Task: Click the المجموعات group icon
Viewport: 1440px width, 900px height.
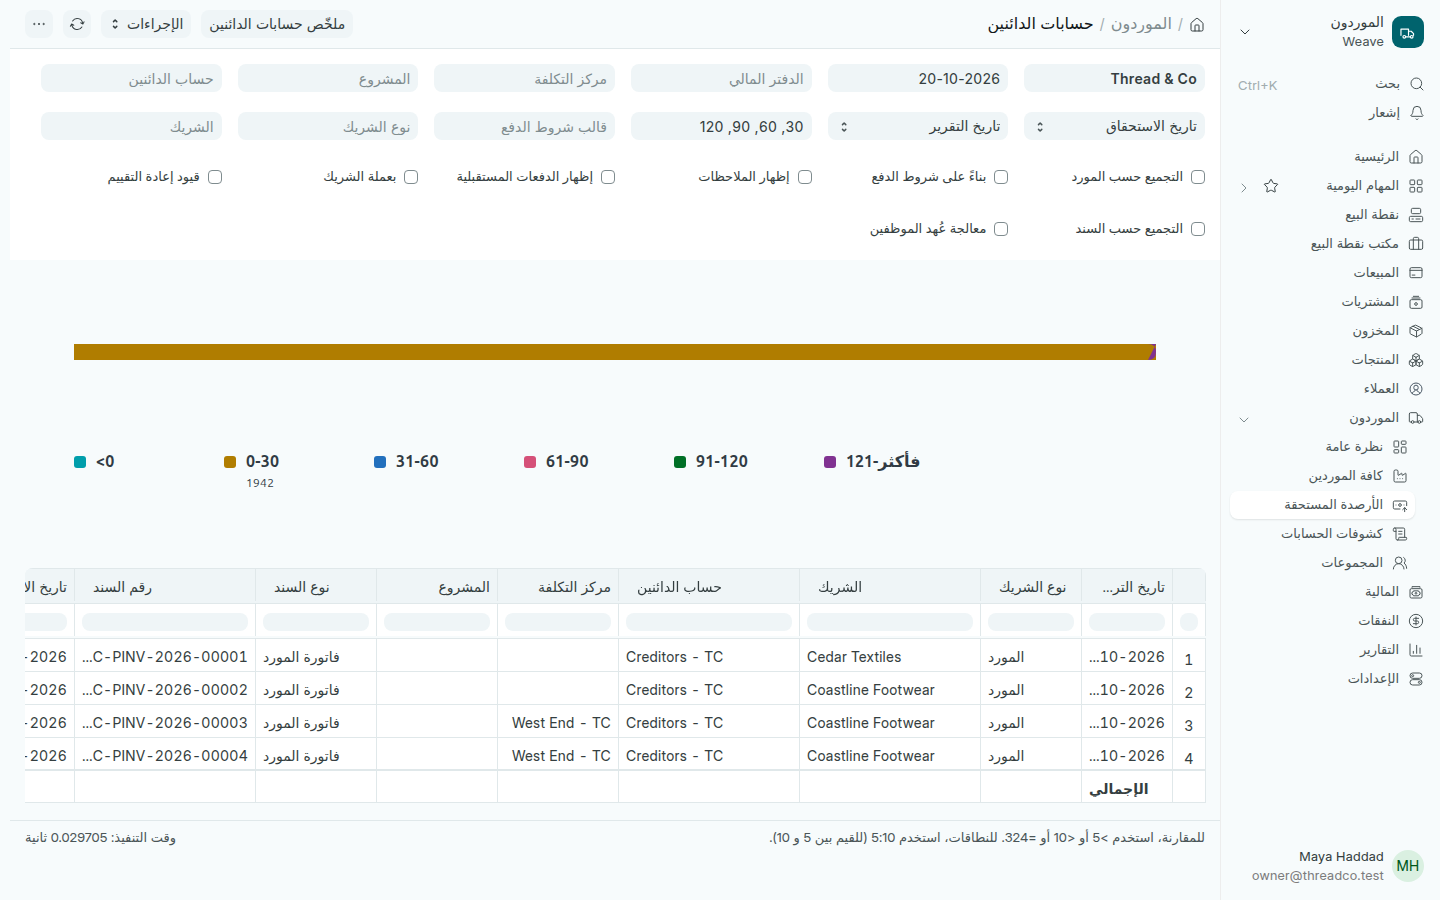Action: (x=1400, y=563)
